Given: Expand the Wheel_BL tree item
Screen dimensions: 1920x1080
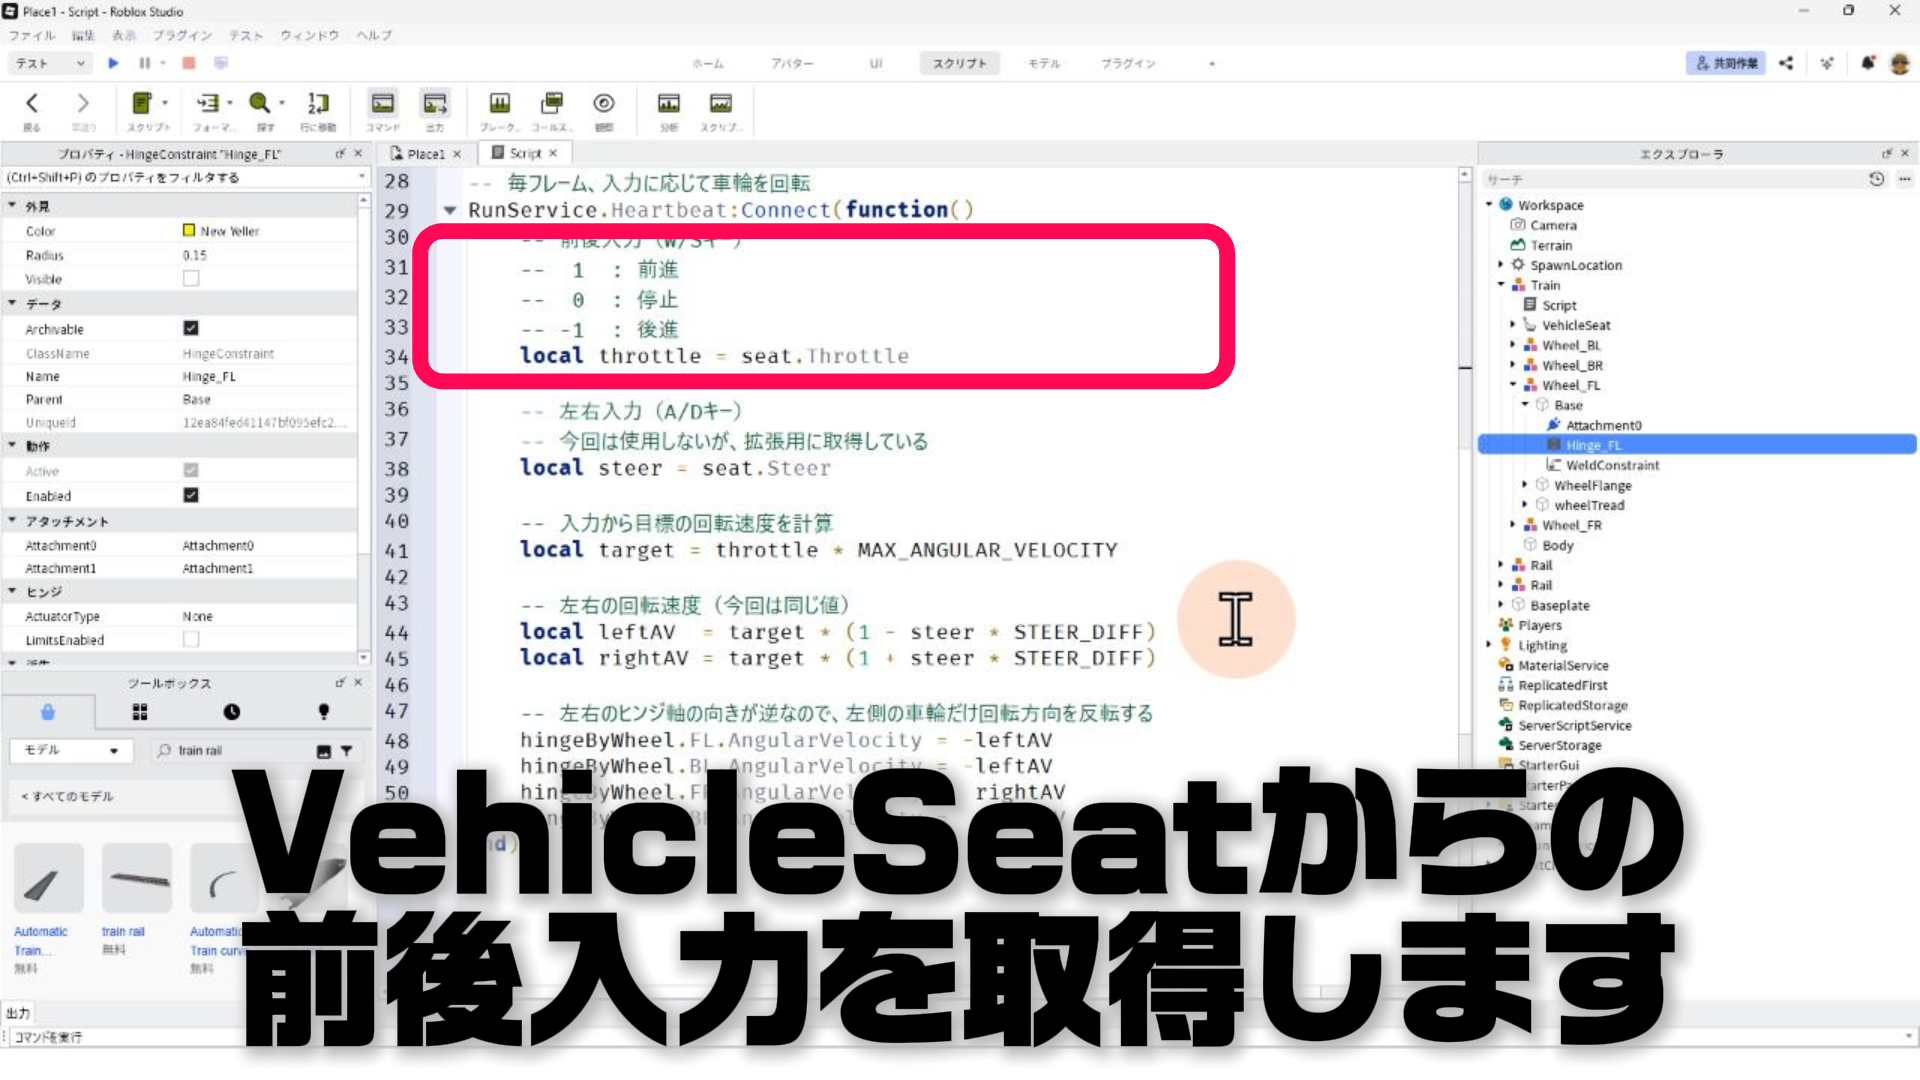Looking at the screenshot, I should click(1513, 345).
